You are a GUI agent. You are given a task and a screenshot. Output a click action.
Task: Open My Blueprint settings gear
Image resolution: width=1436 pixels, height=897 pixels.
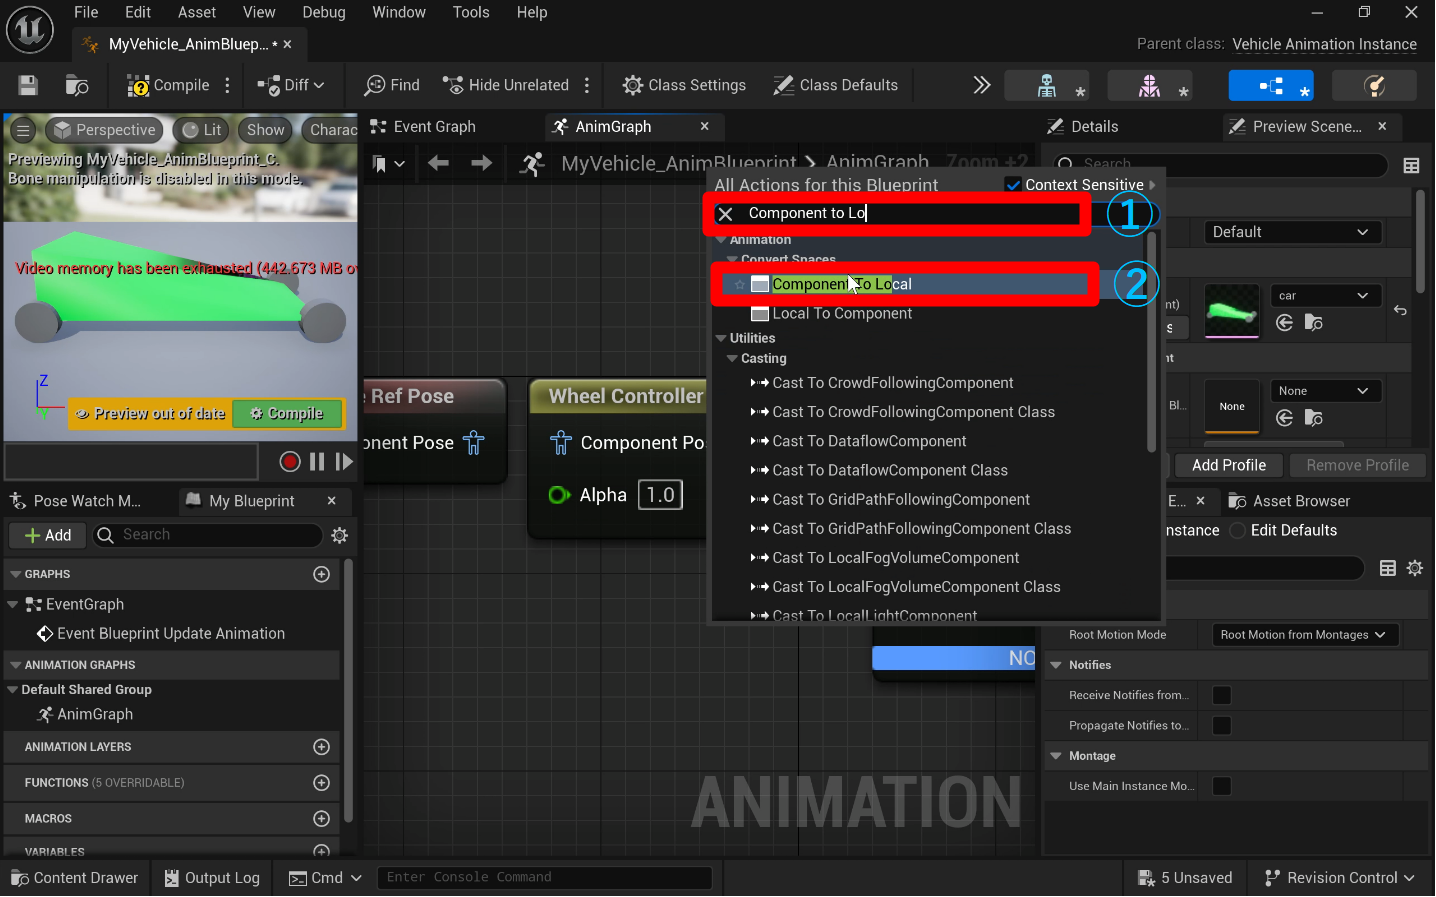tap(340, 536)
